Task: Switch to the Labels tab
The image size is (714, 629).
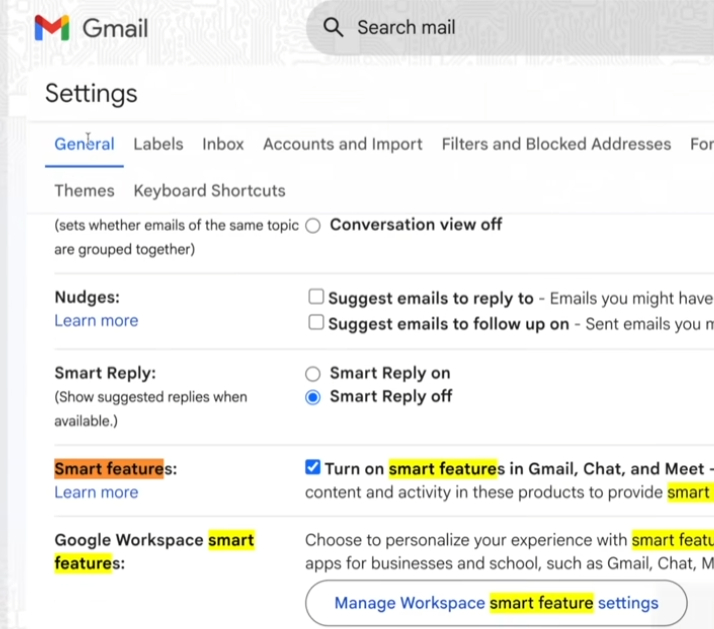Action: (158, 144)
